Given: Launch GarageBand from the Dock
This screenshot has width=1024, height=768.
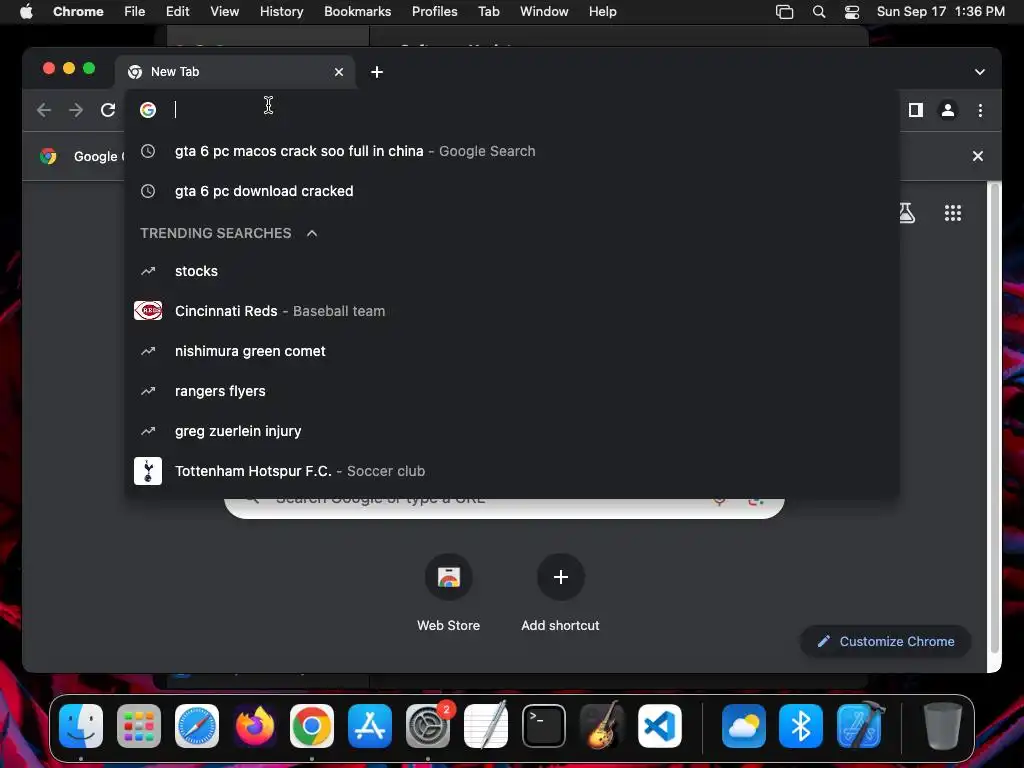Looking at the screenshot, I should click(601, 726).
